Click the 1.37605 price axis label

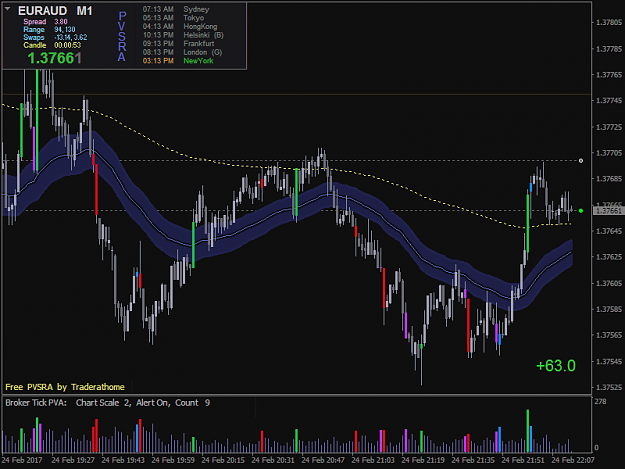(x=609, y=283)
